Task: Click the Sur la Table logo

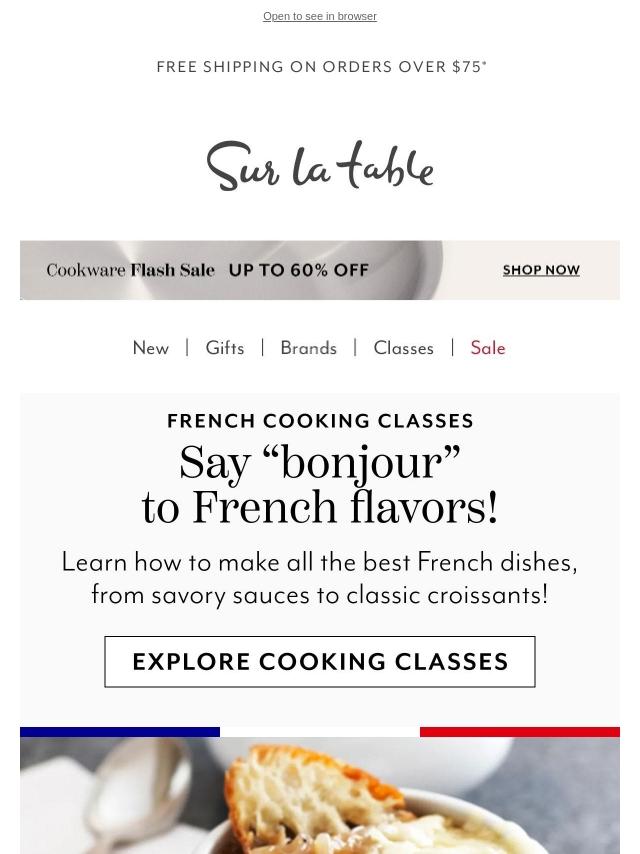Action: 320,166
